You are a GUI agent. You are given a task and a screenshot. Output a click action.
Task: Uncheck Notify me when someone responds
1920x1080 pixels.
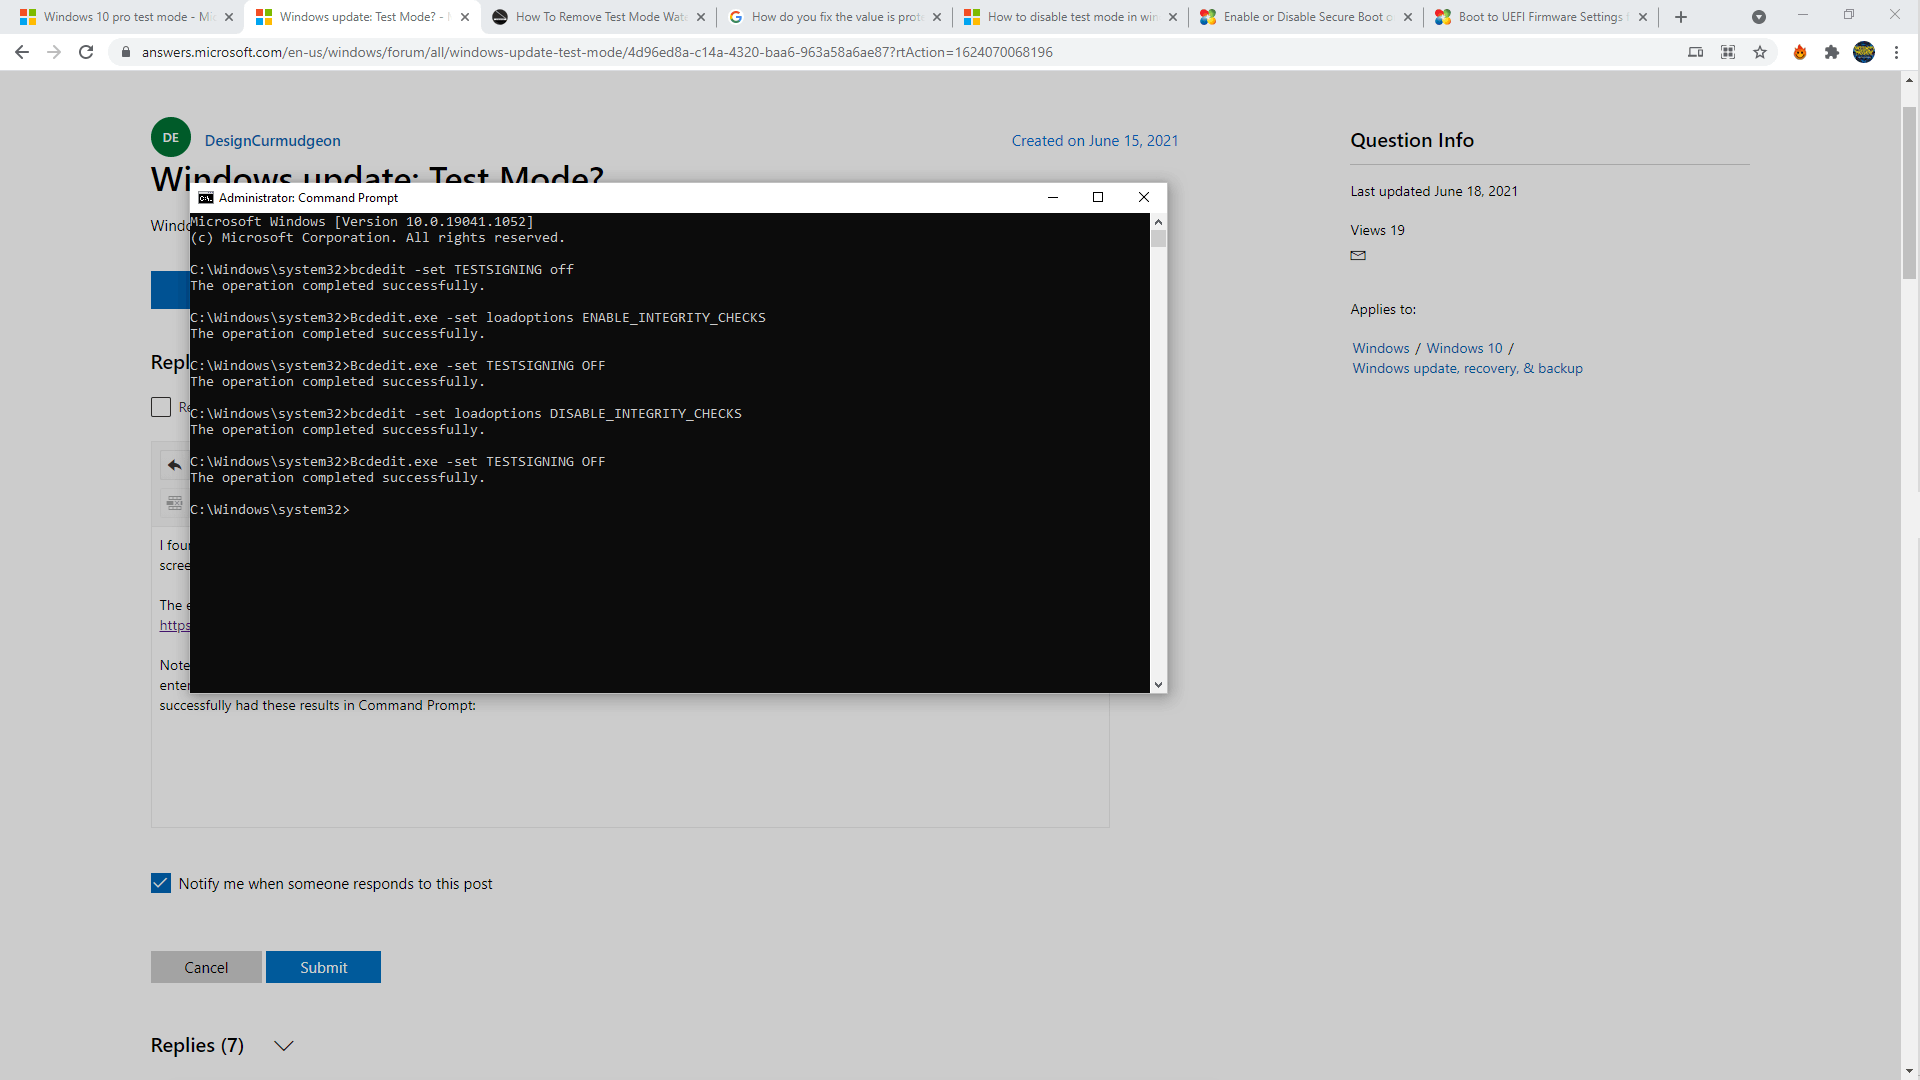(161, 883)
